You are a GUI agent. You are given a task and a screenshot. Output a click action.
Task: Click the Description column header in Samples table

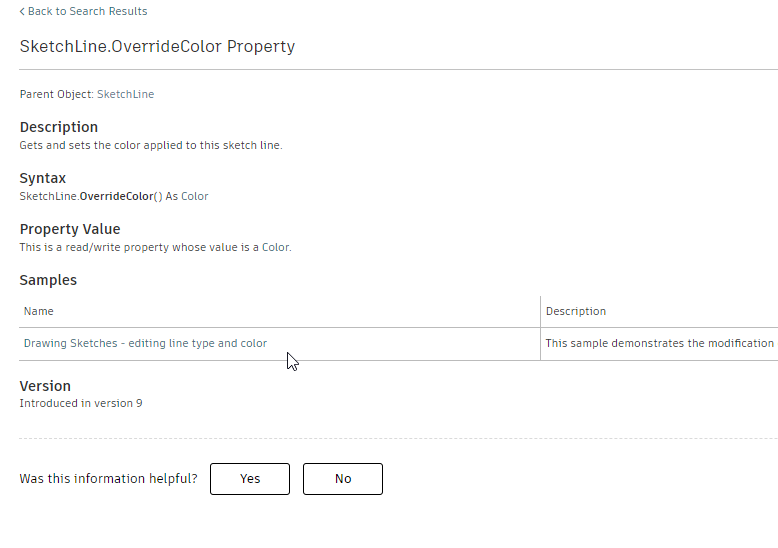click(576, 311)
